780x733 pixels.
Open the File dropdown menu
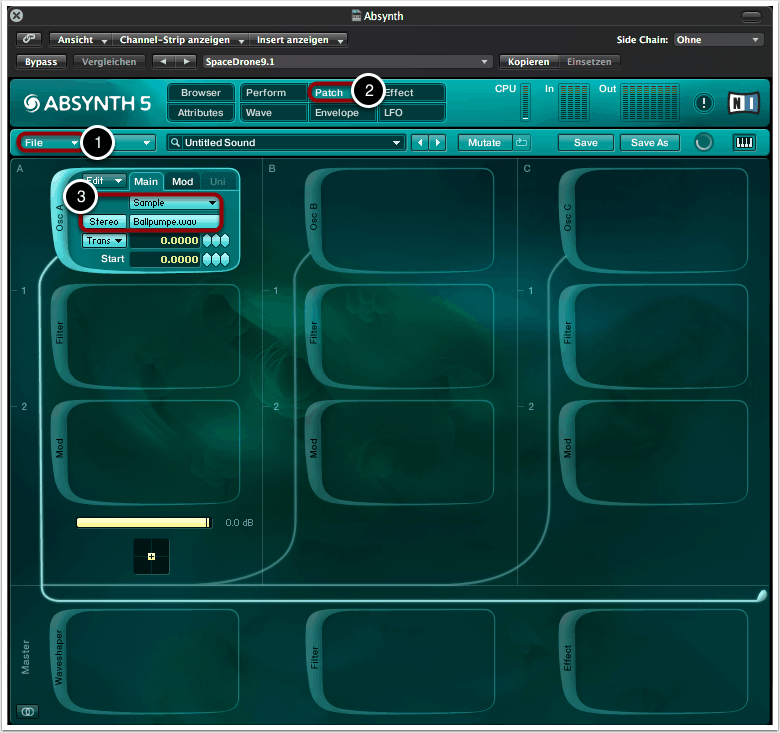pyautogui.click(x=50, y=143)
